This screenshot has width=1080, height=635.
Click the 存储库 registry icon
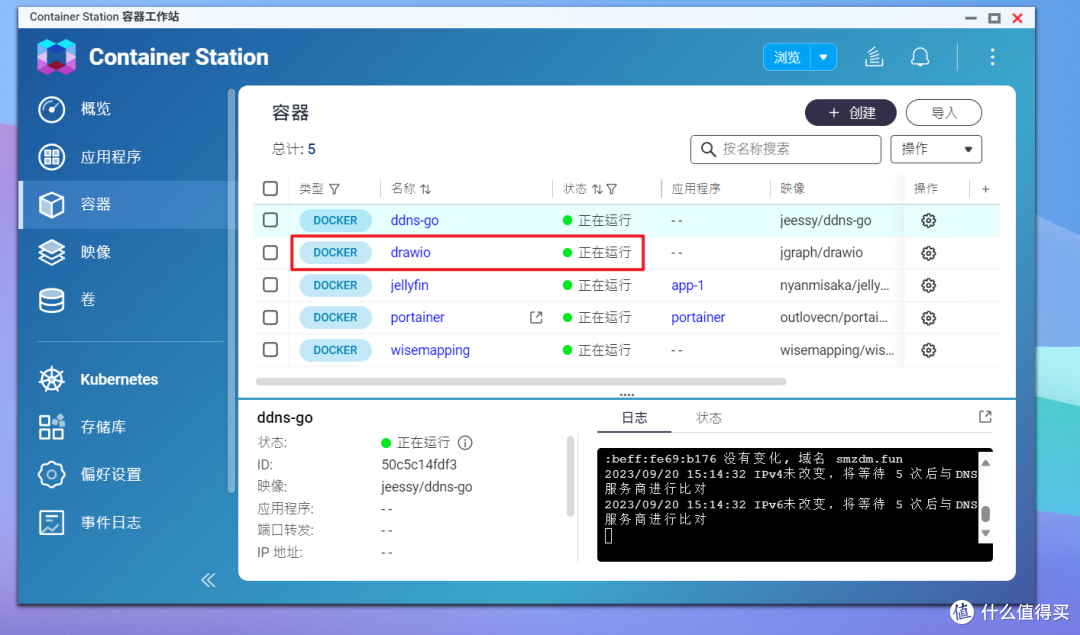52,427
